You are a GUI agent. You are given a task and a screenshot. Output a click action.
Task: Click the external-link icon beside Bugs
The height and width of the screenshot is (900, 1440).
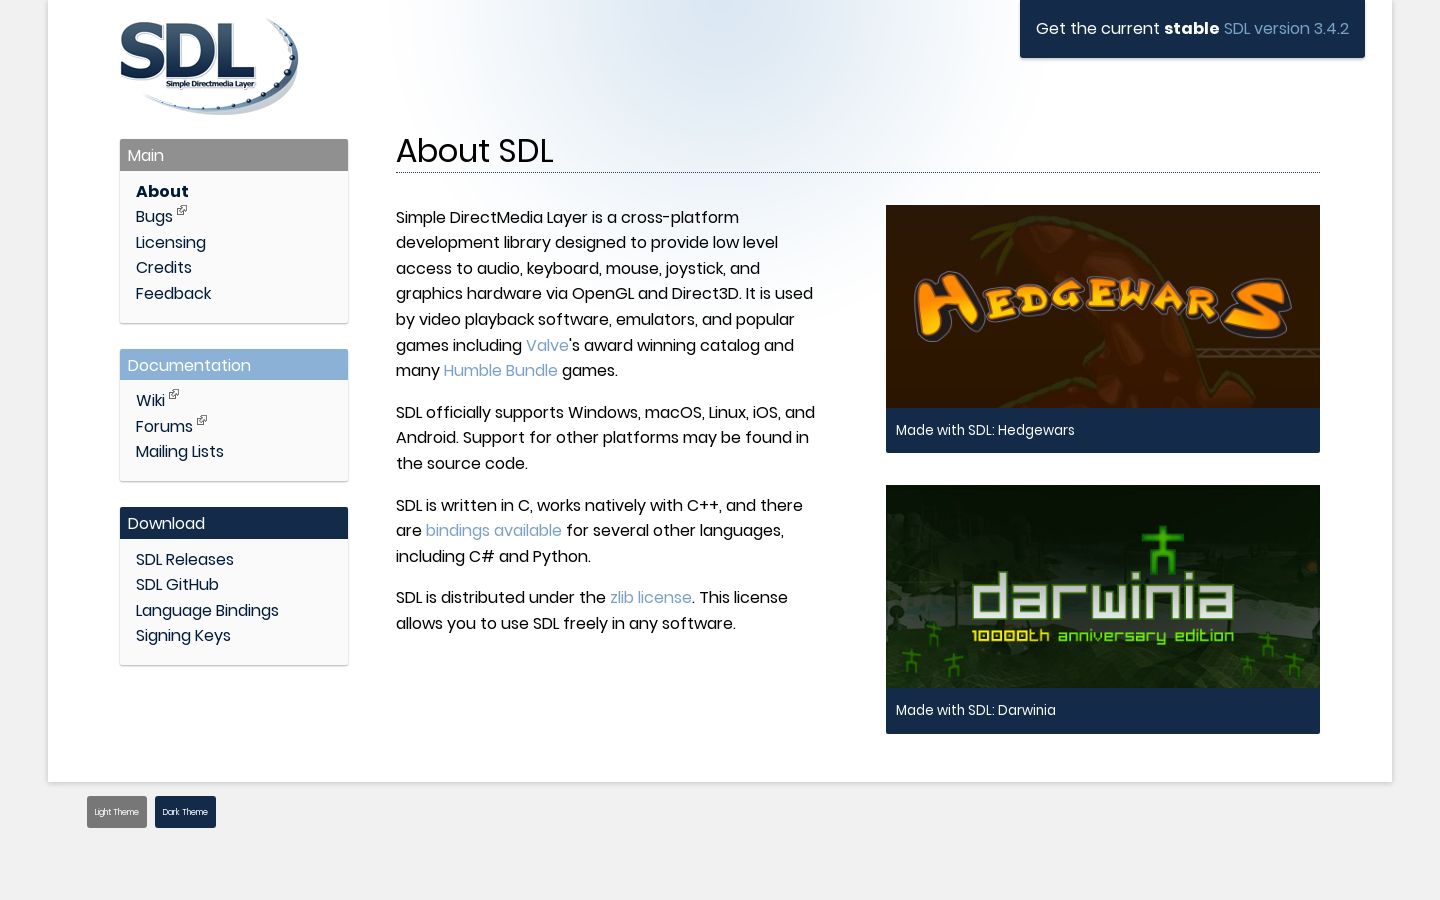pos(182,210)
